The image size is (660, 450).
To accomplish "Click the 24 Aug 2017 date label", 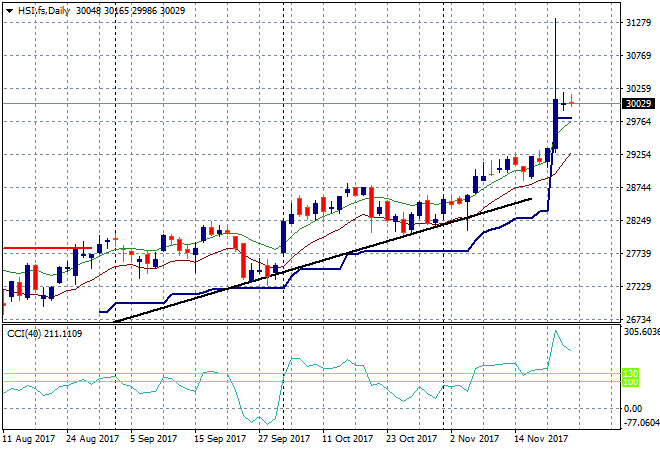I will [x=93, y=439].
